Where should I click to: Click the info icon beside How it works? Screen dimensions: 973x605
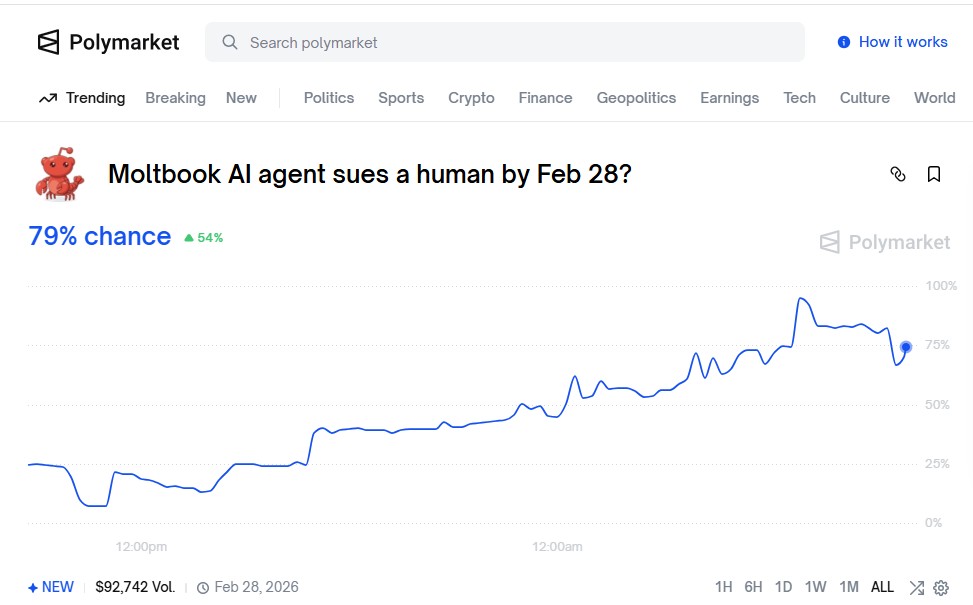(844, 42)
